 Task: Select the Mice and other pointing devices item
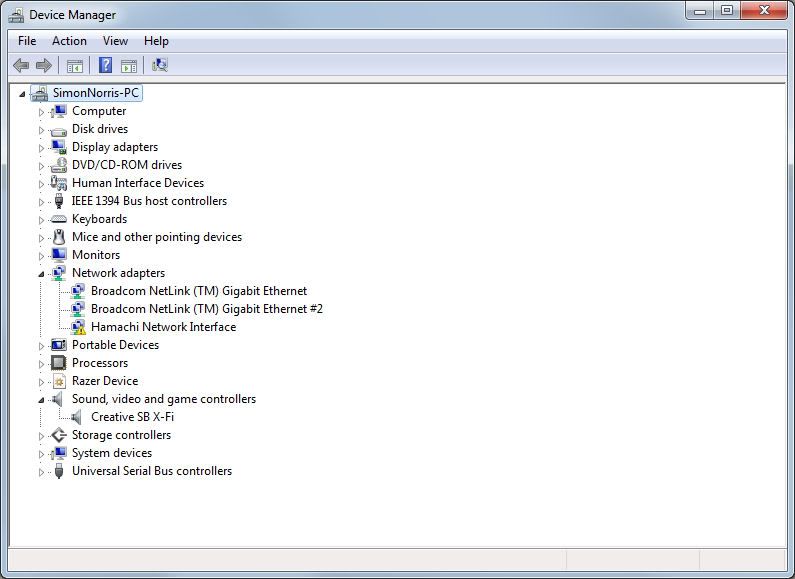(x=156, y=237)
